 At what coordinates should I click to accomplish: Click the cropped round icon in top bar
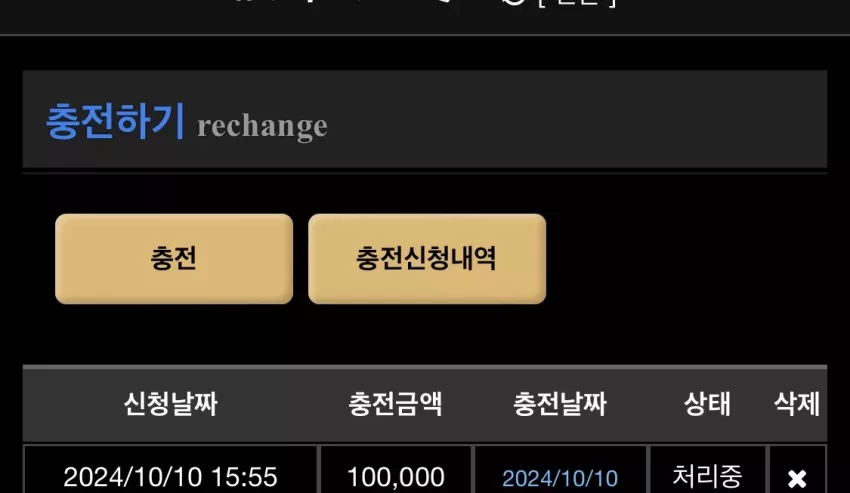click(513, 2)
